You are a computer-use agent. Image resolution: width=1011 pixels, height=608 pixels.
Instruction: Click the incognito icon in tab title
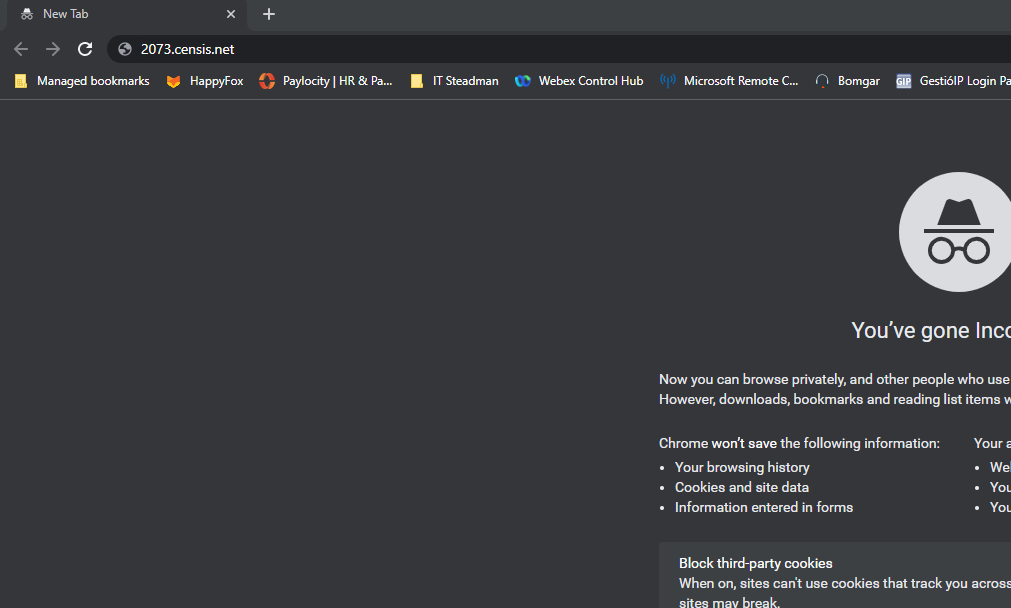pos(27,14)
